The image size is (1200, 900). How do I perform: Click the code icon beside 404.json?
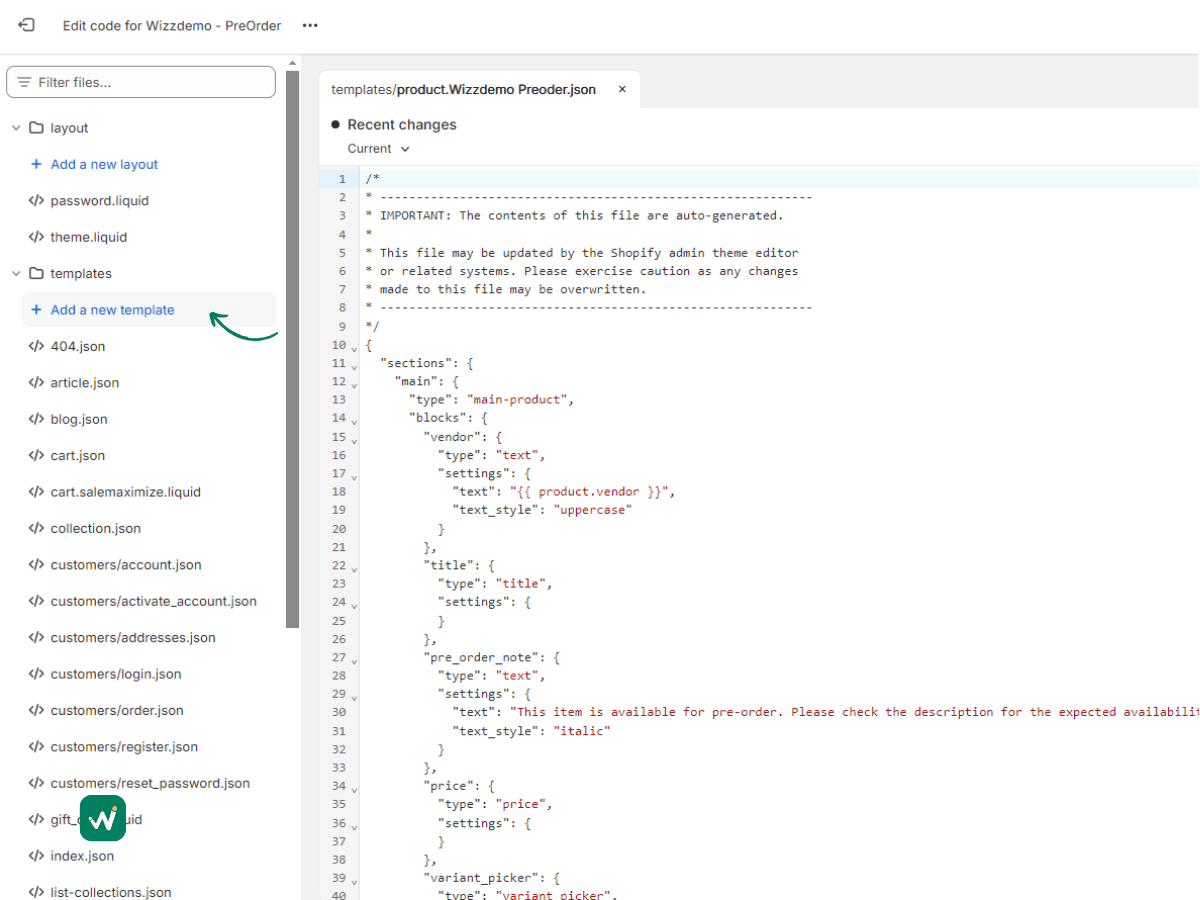(36, 346)
